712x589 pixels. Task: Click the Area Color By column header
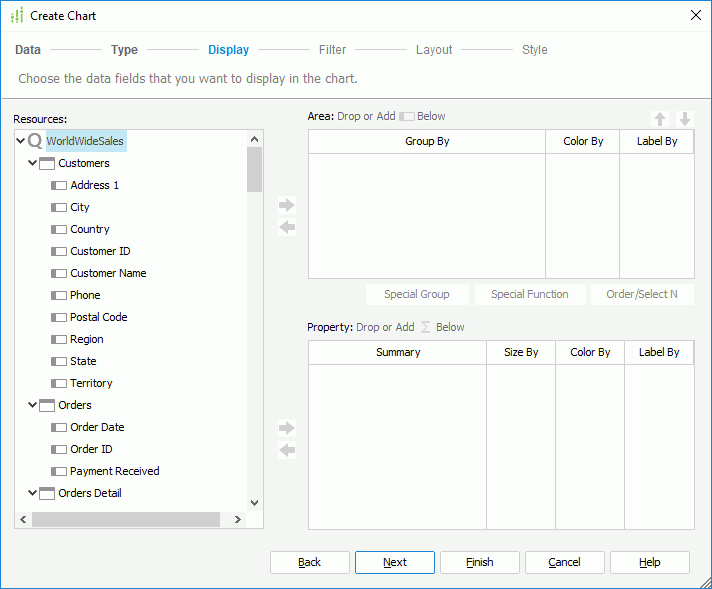coord(583,142)
